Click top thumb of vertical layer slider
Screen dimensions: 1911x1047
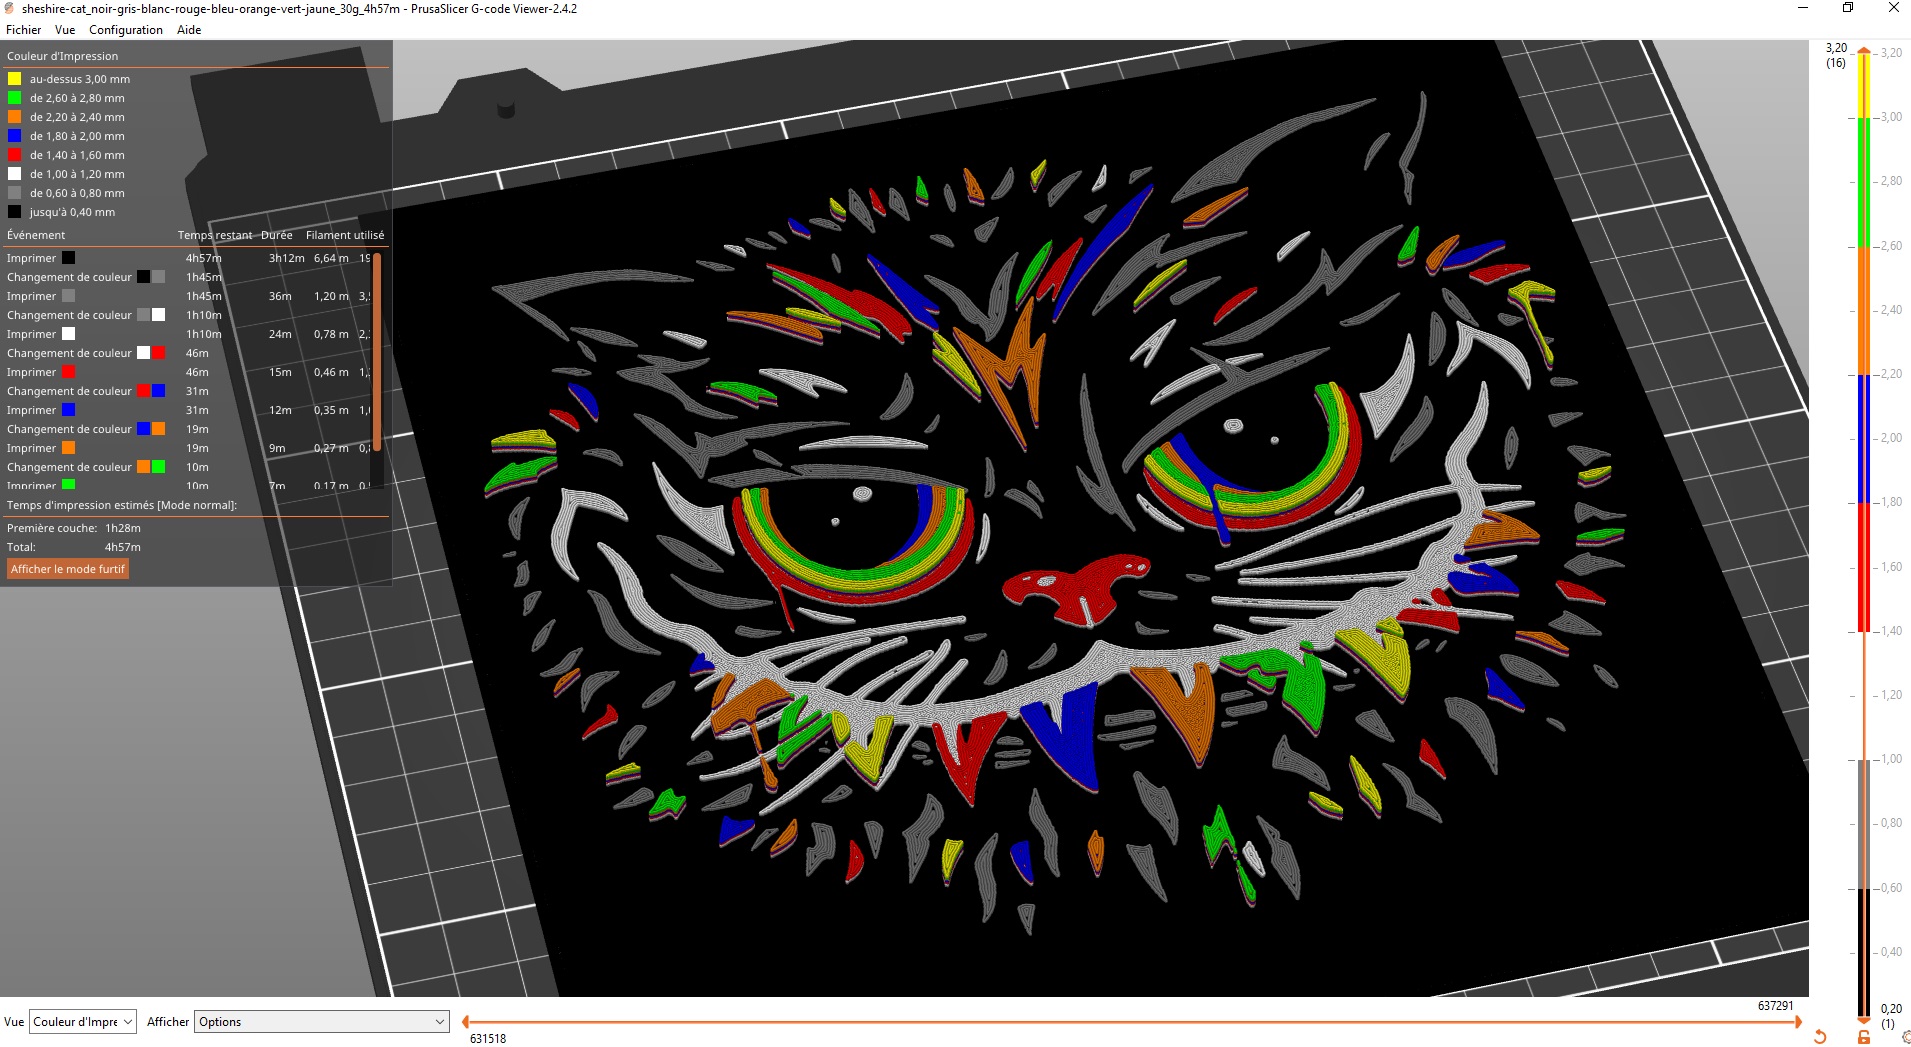[x=1864, y=50]
